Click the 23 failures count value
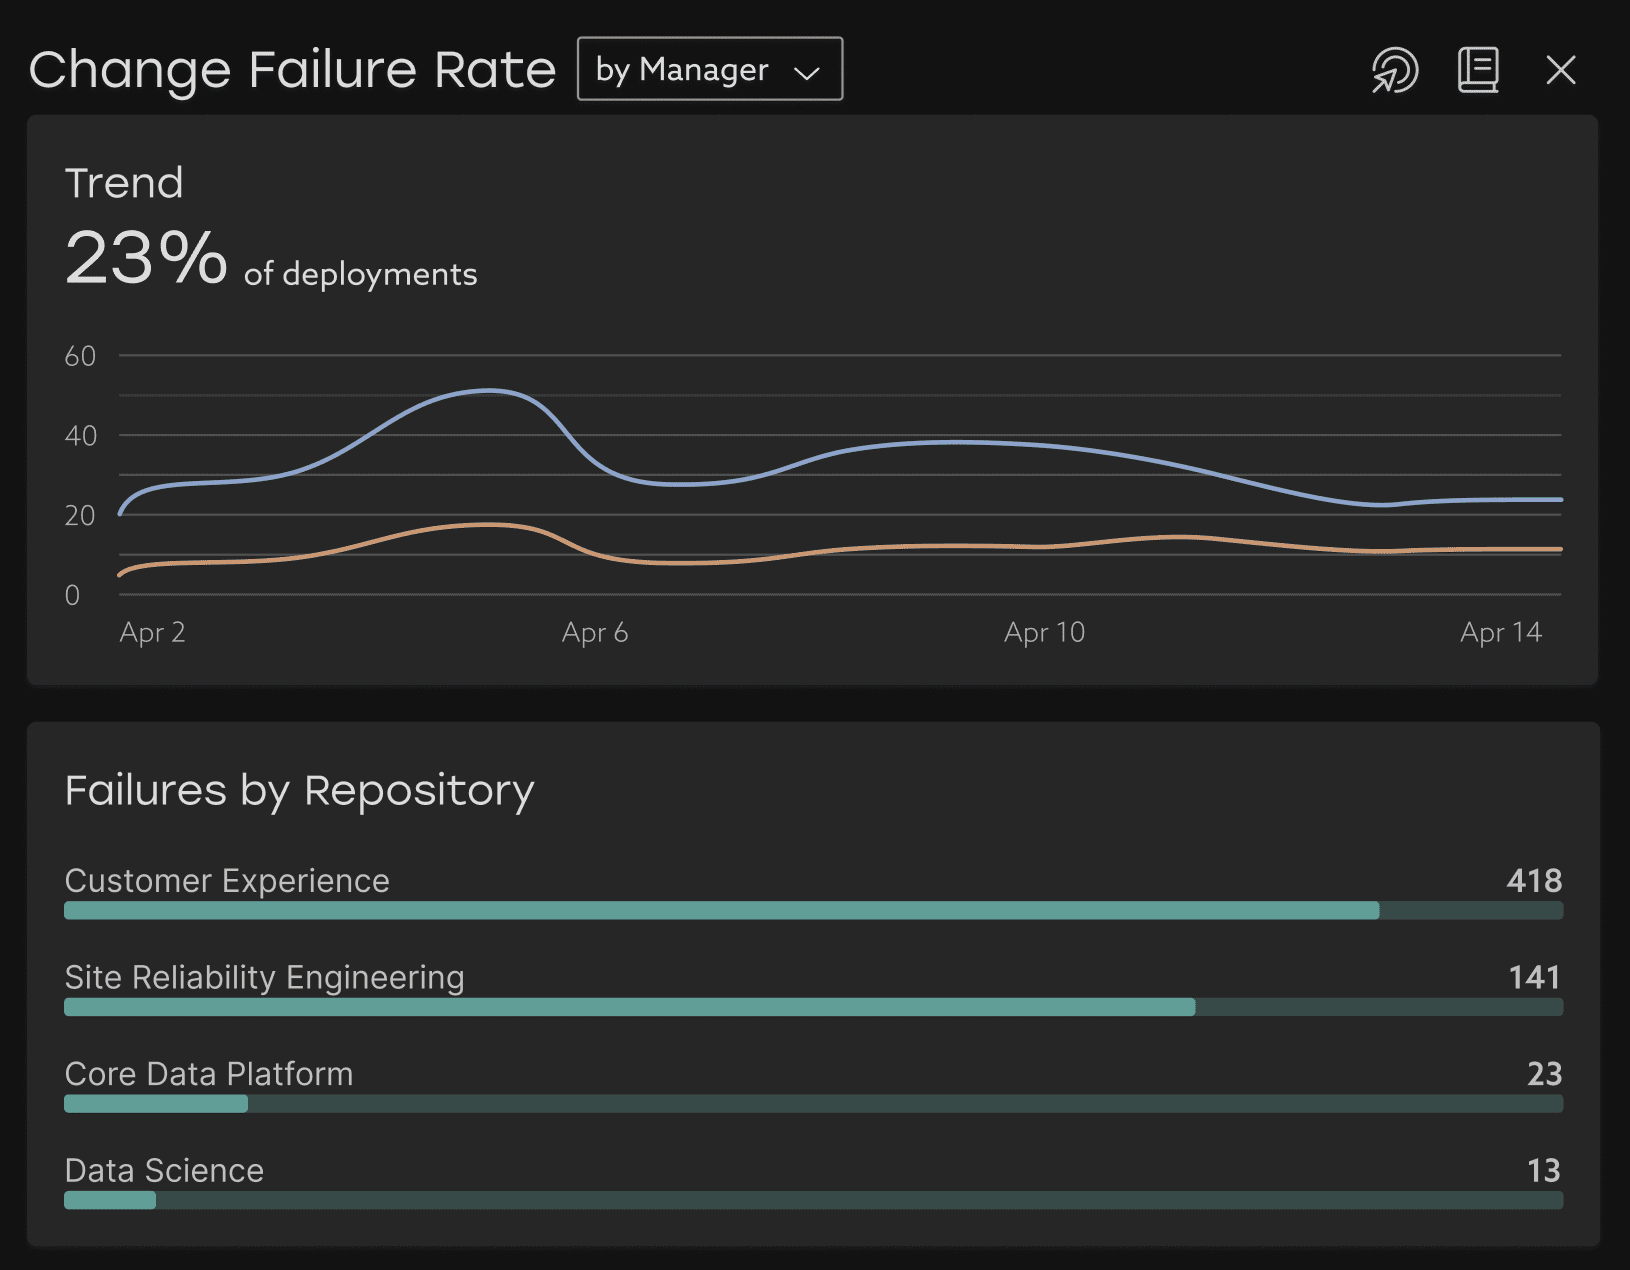 point(1545,1073)
